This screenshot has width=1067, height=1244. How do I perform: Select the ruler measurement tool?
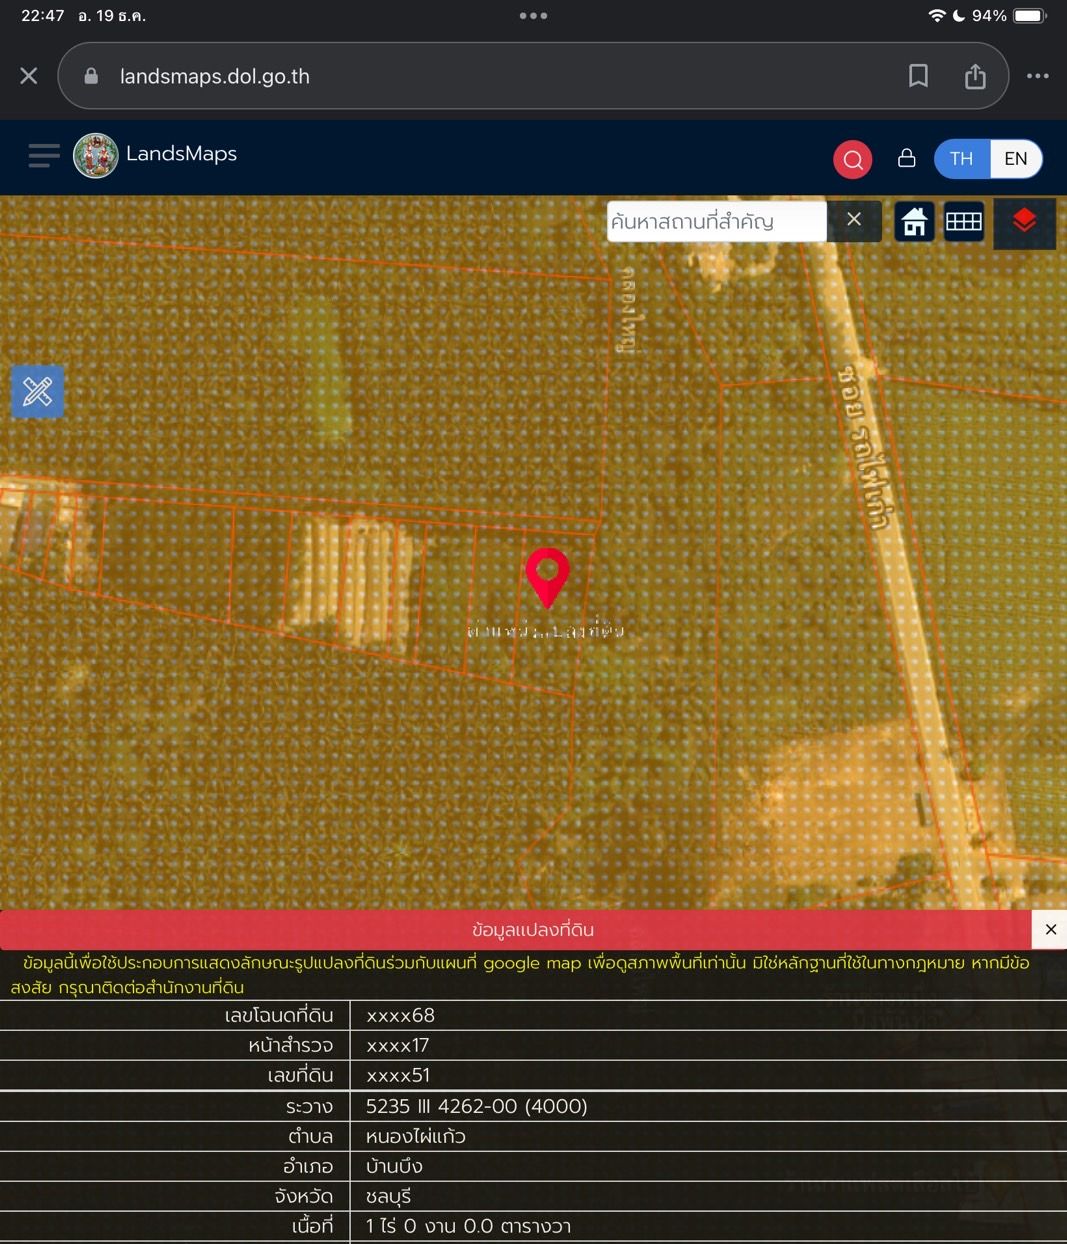(38, 391)
